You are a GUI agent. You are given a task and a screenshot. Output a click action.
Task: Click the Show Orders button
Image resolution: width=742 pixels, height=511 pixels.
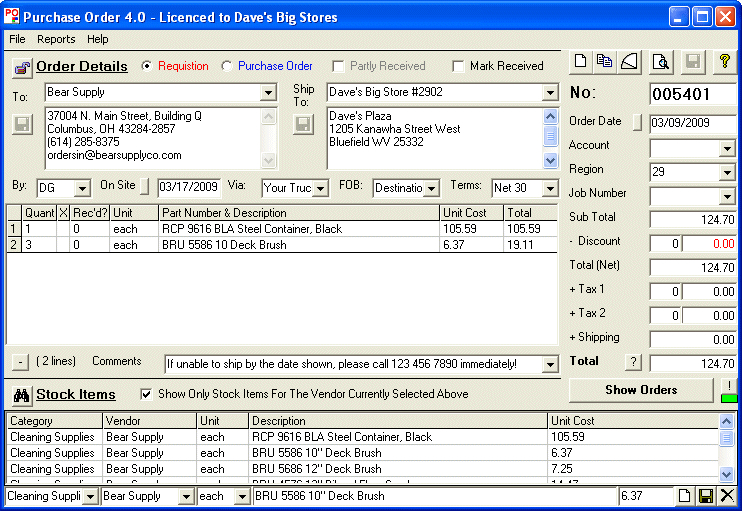coord(641,390)
